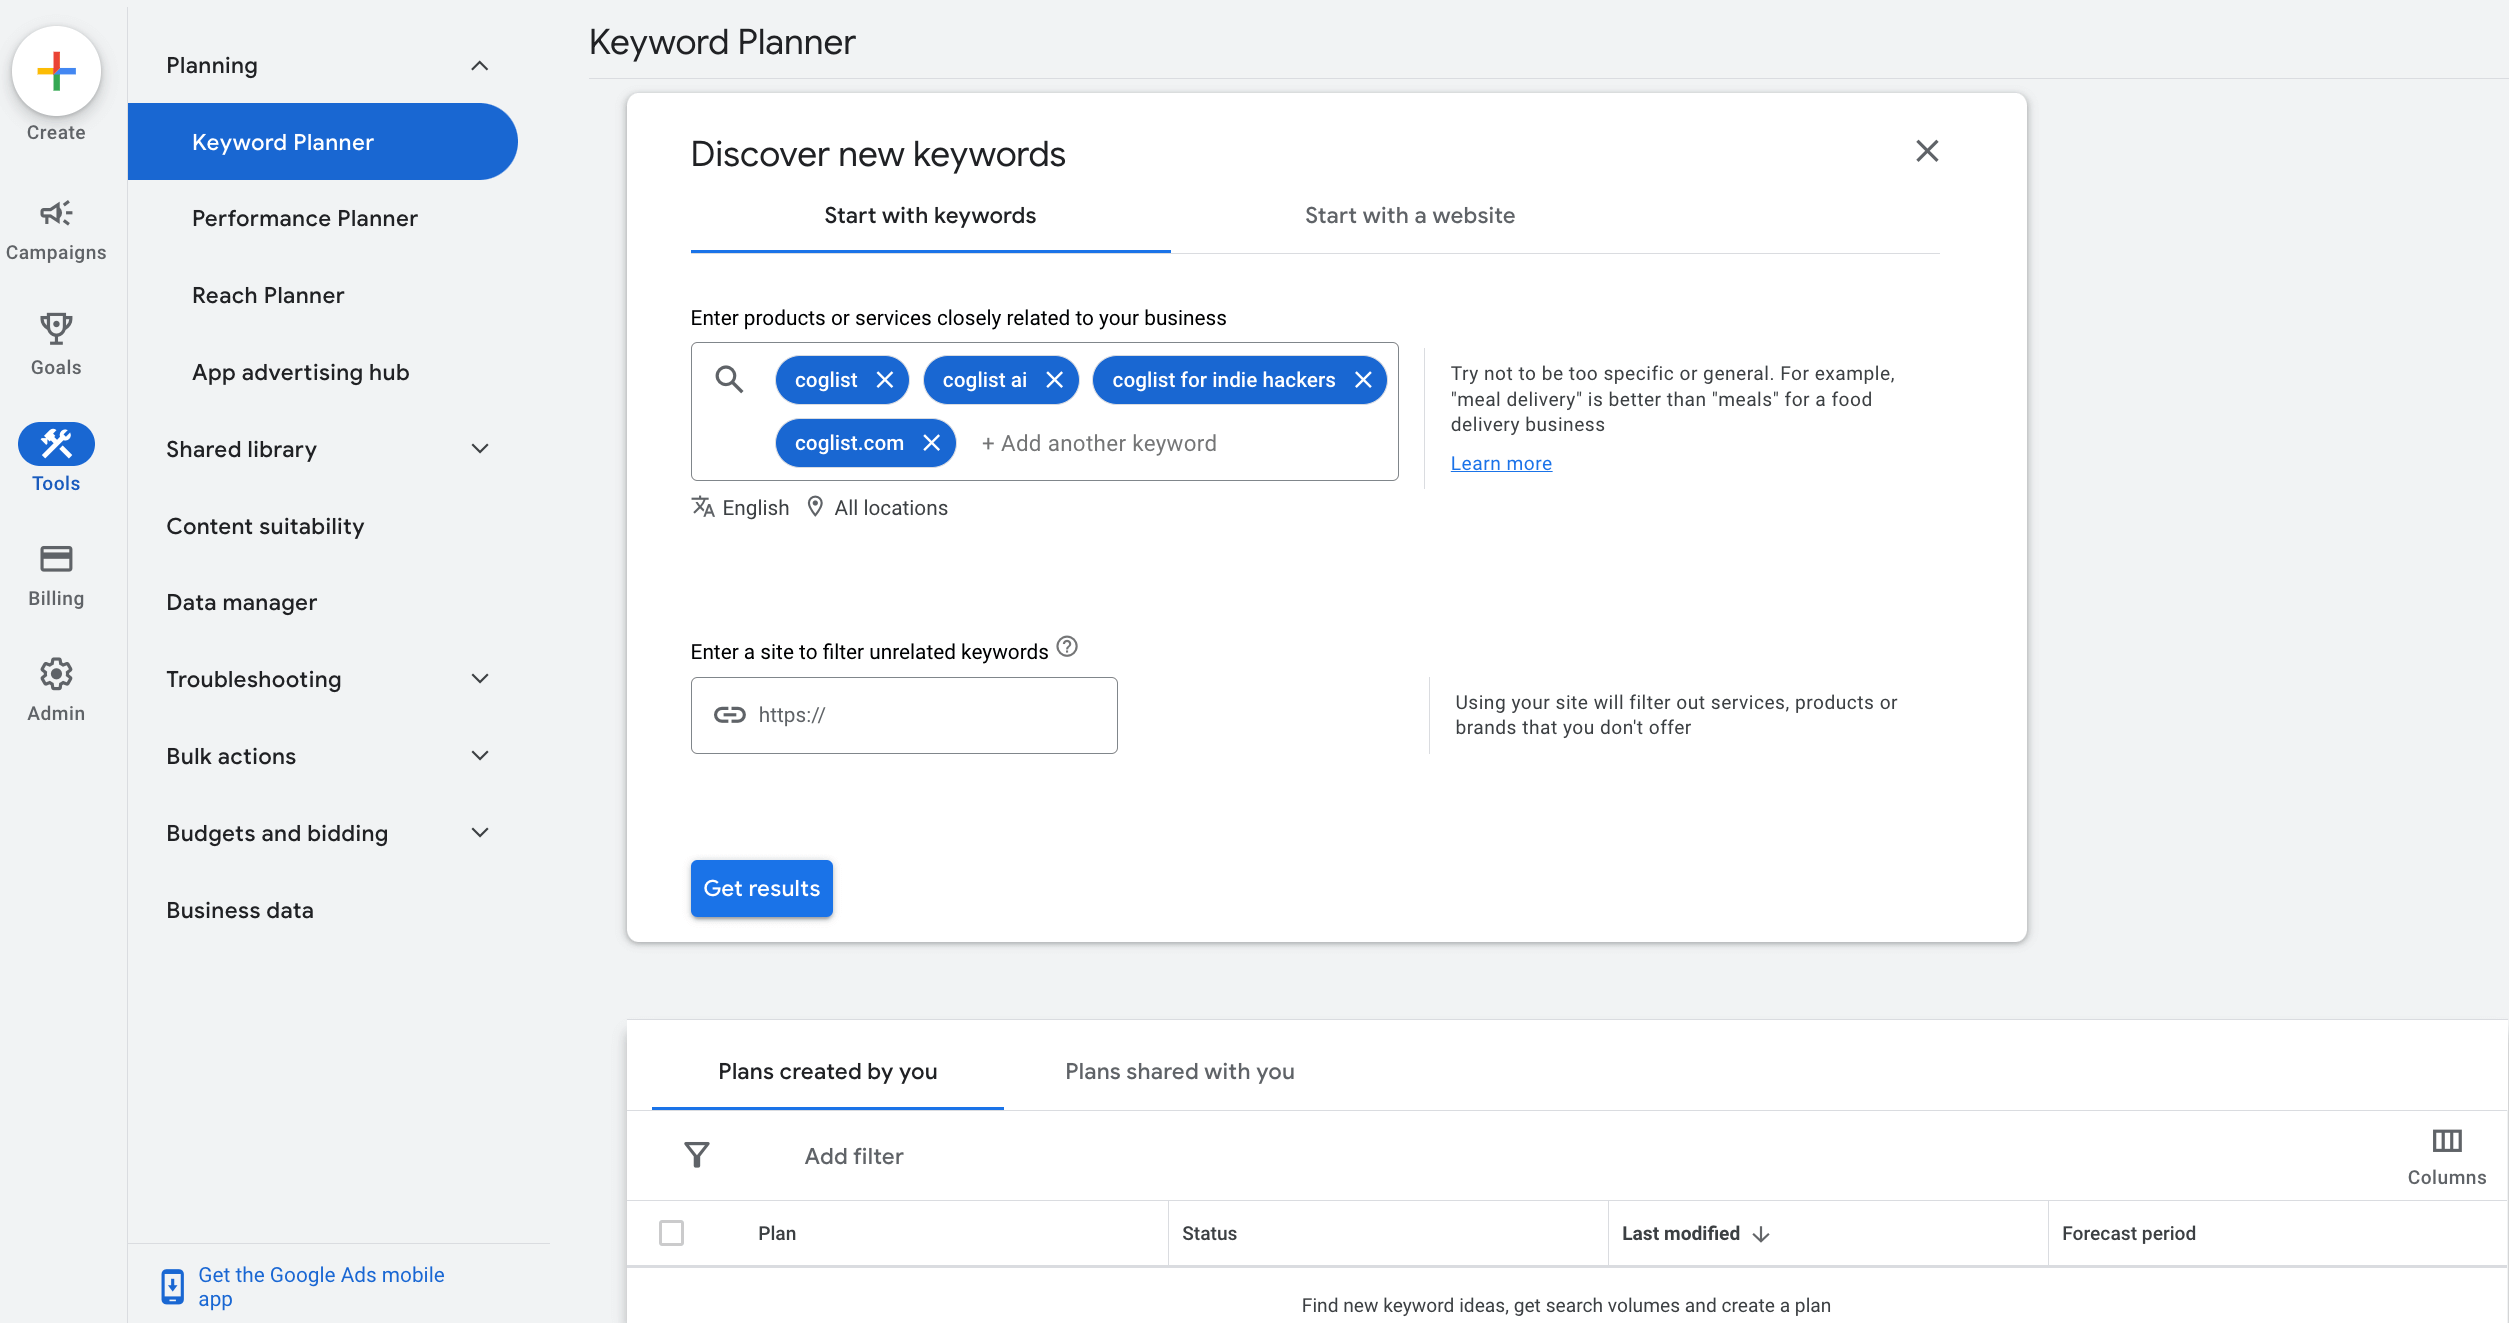Viewport: 2509px width, 1323px height.
Task: Click the link icon in URL field
Action: pos(730,715)
